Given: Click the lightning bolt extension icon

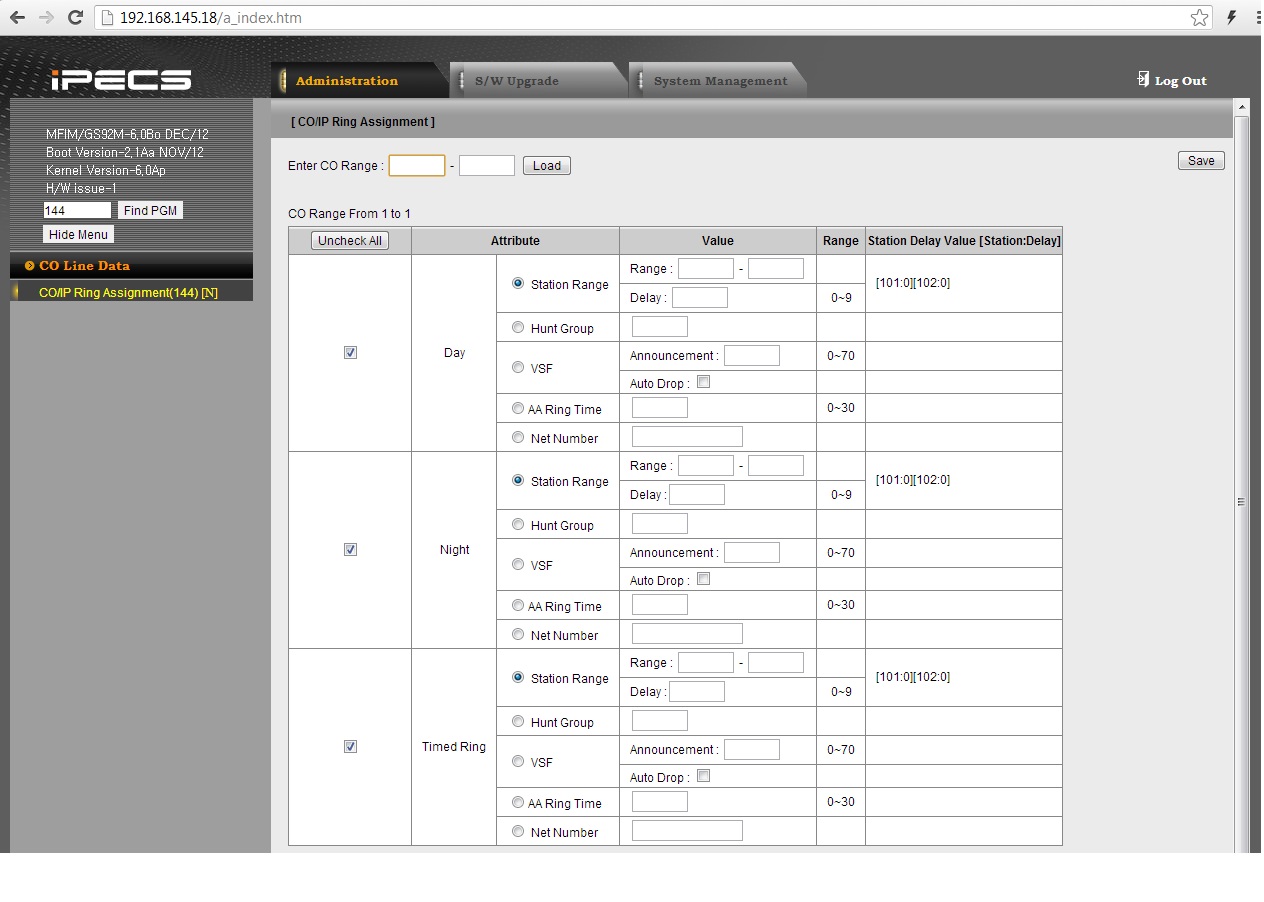Looking at the screenshot, I should click(1231, 18).
